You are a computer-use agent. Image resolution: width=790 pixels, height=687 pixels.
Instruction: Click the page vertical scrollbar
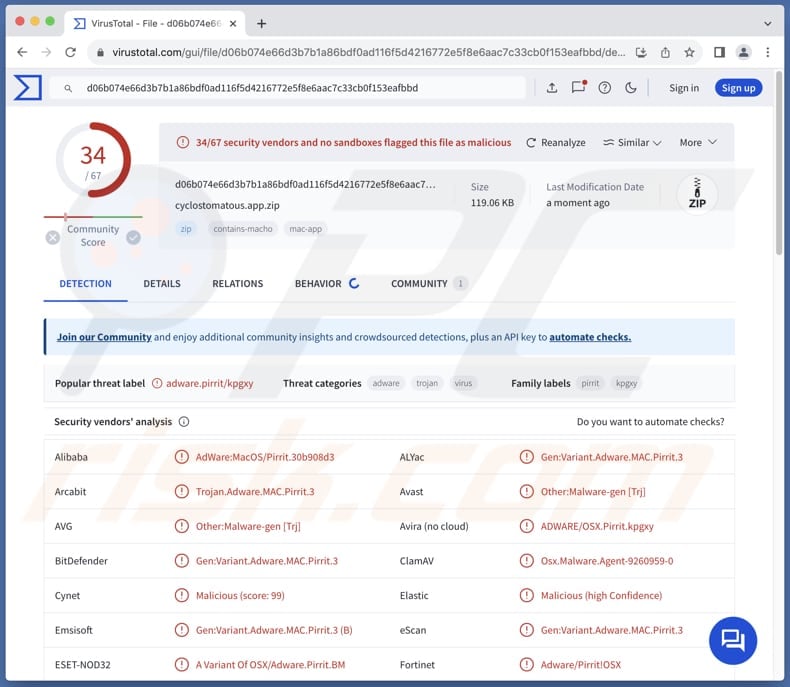tap(779, 163)
